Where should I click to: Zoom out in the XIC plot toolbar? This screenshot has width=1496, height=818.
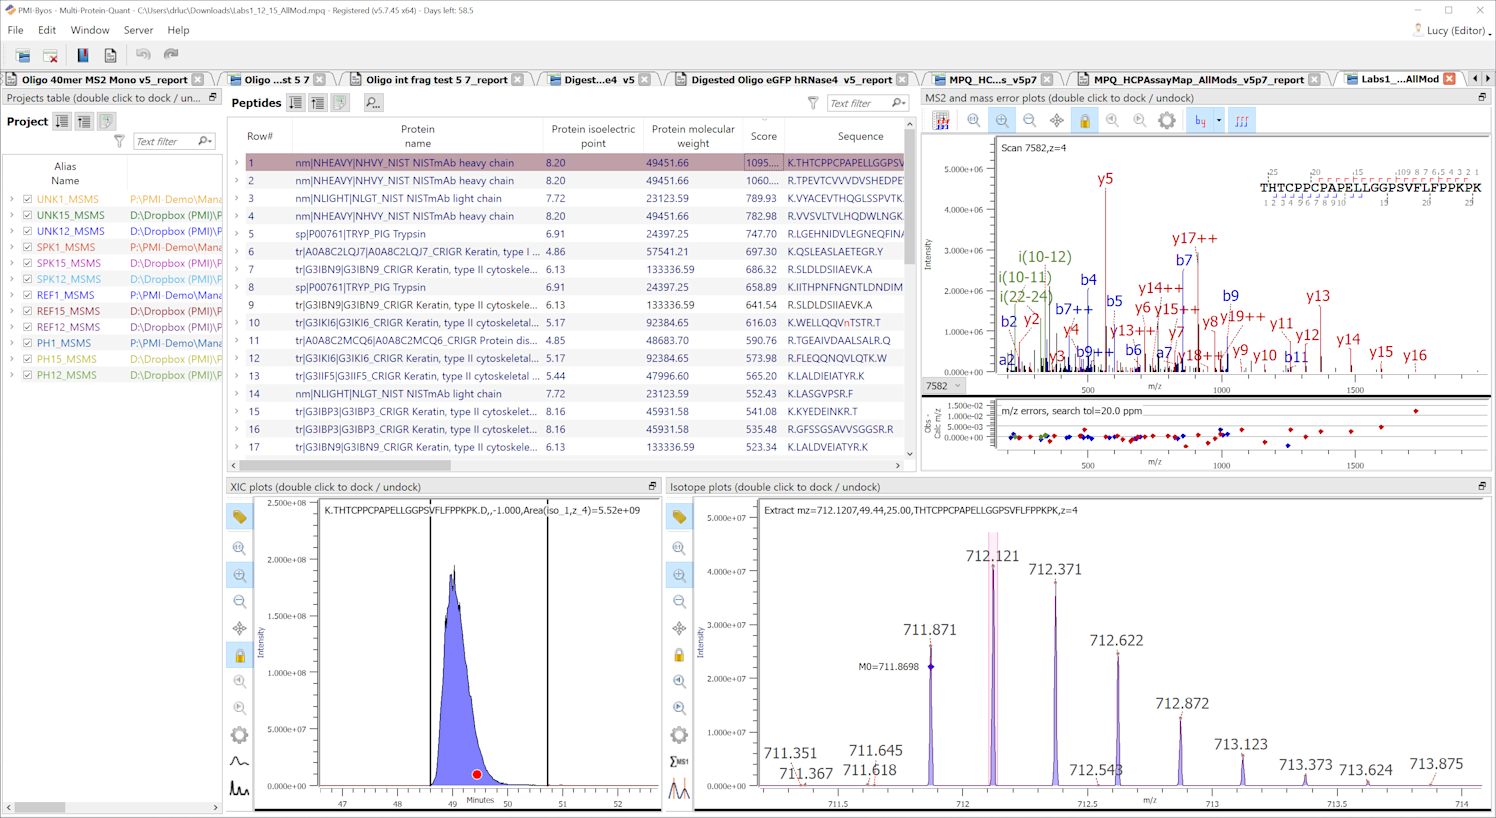coord(239,602)
